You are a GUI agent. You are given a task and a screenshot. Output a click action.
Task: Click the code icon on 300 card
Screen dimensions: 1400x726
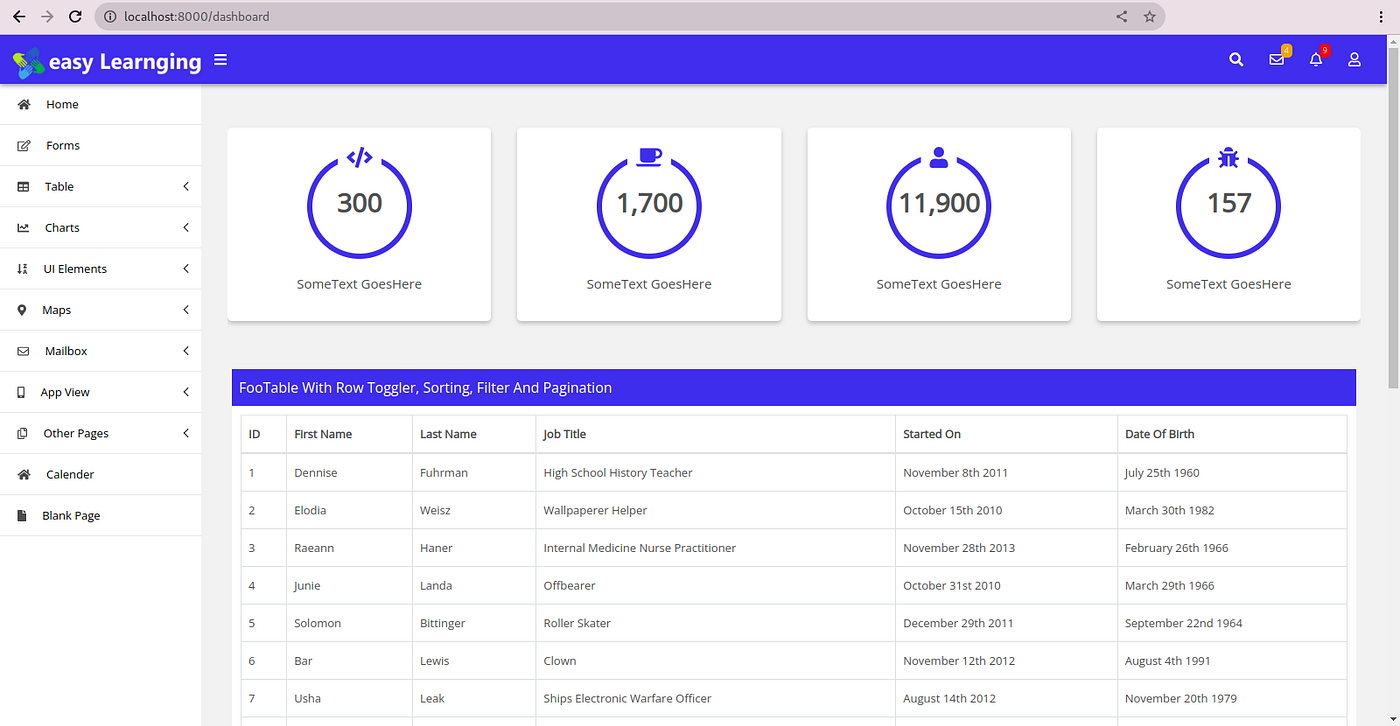click(x=359, y=157)
